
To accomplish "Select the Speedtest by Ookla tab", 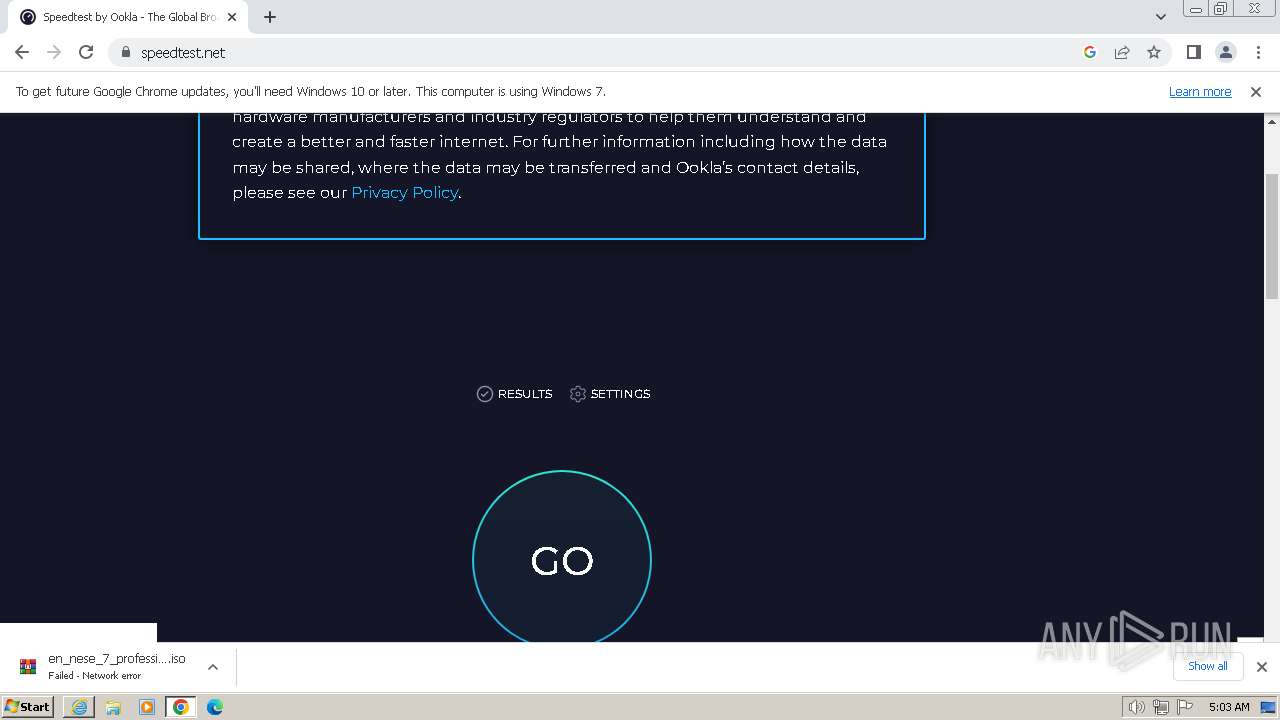I will [128, 17].
